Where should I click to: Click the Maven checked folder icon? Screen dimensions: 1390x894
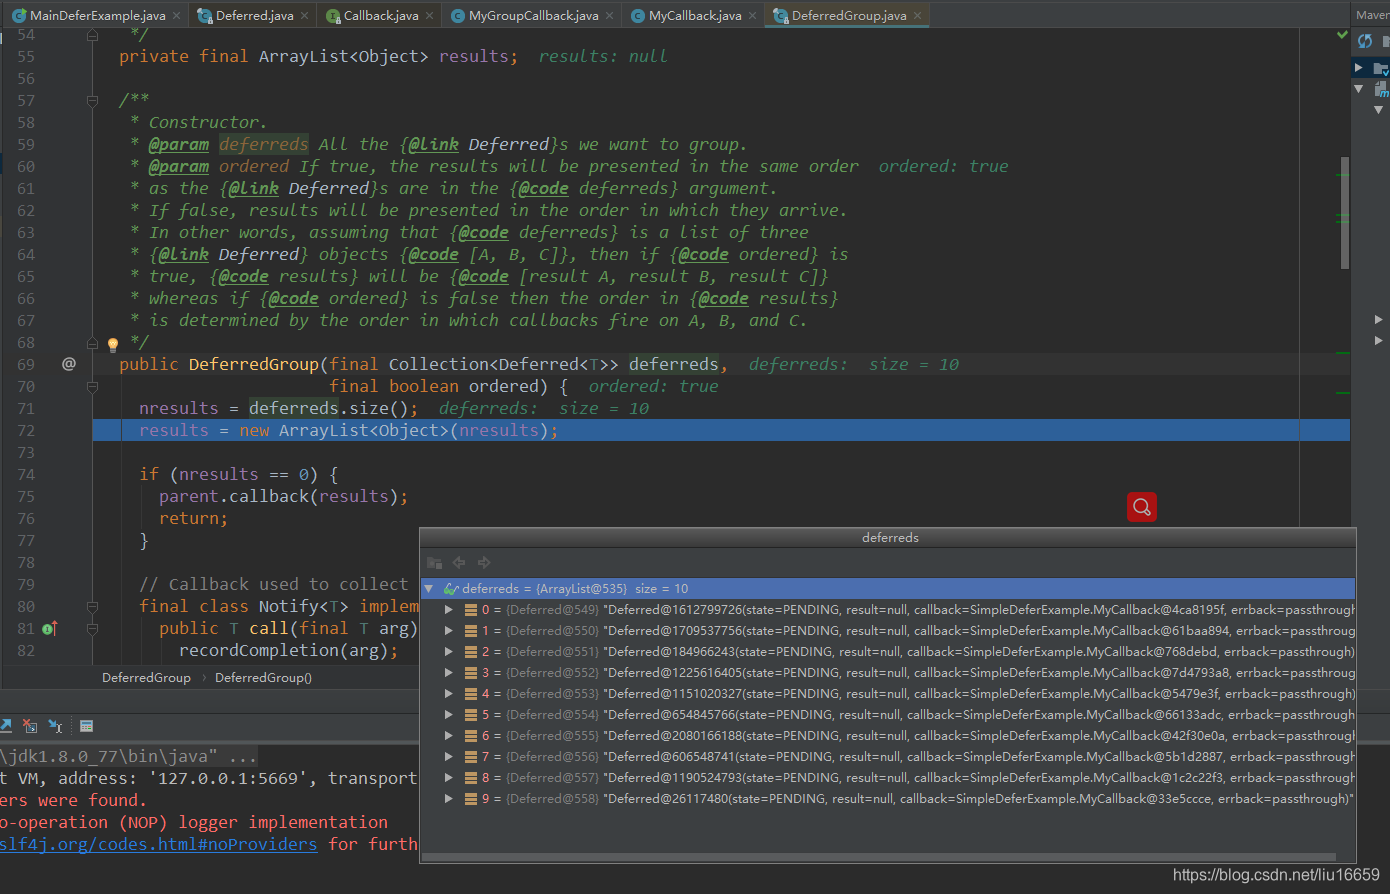(x=1381, y=68)
